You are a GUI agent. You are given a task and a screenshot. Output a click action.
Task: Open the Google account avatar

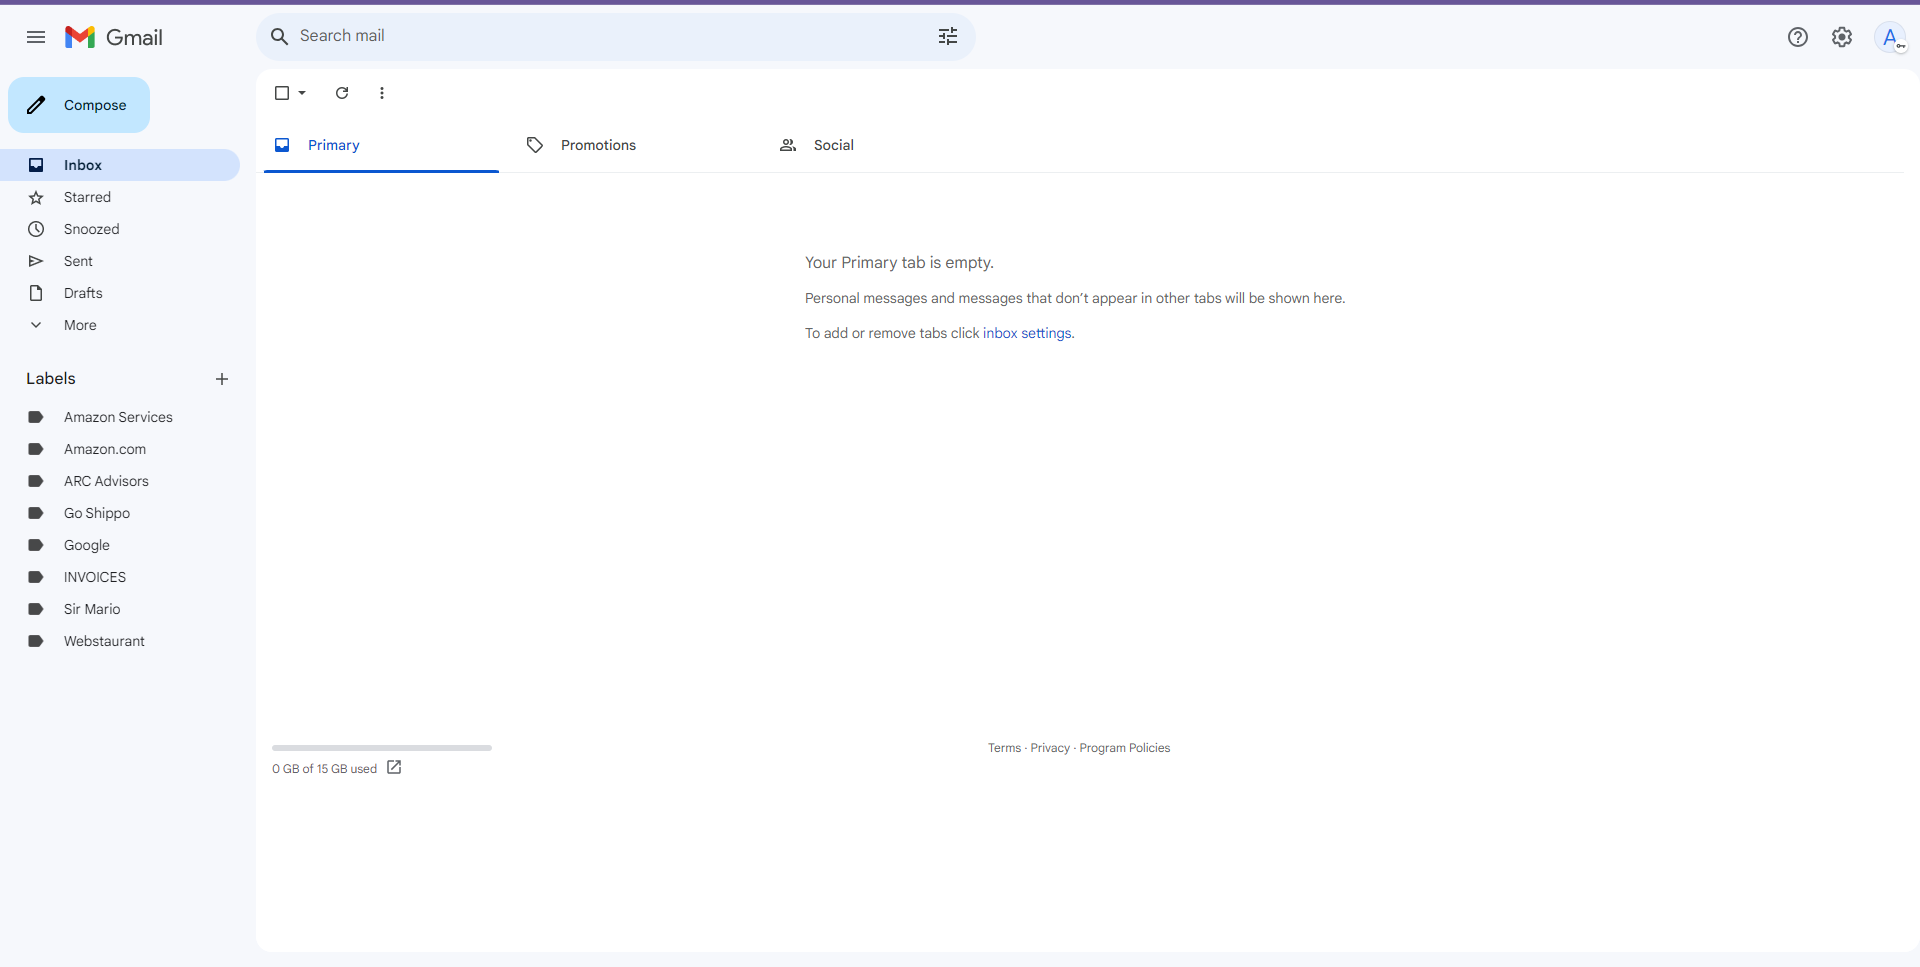point(1890,37)
